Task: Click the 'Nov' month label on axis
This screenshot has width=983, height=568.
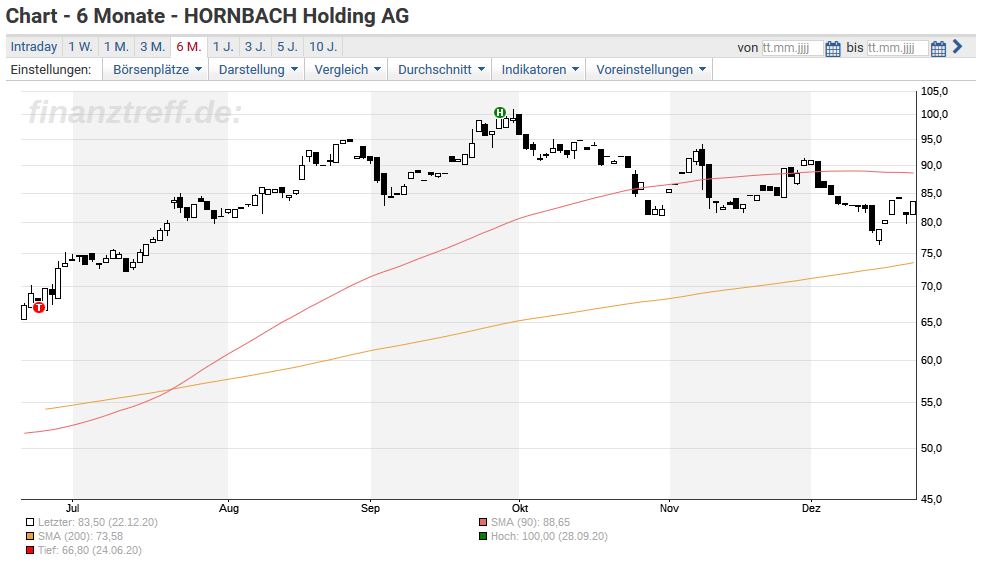Action: click(669, 508)
